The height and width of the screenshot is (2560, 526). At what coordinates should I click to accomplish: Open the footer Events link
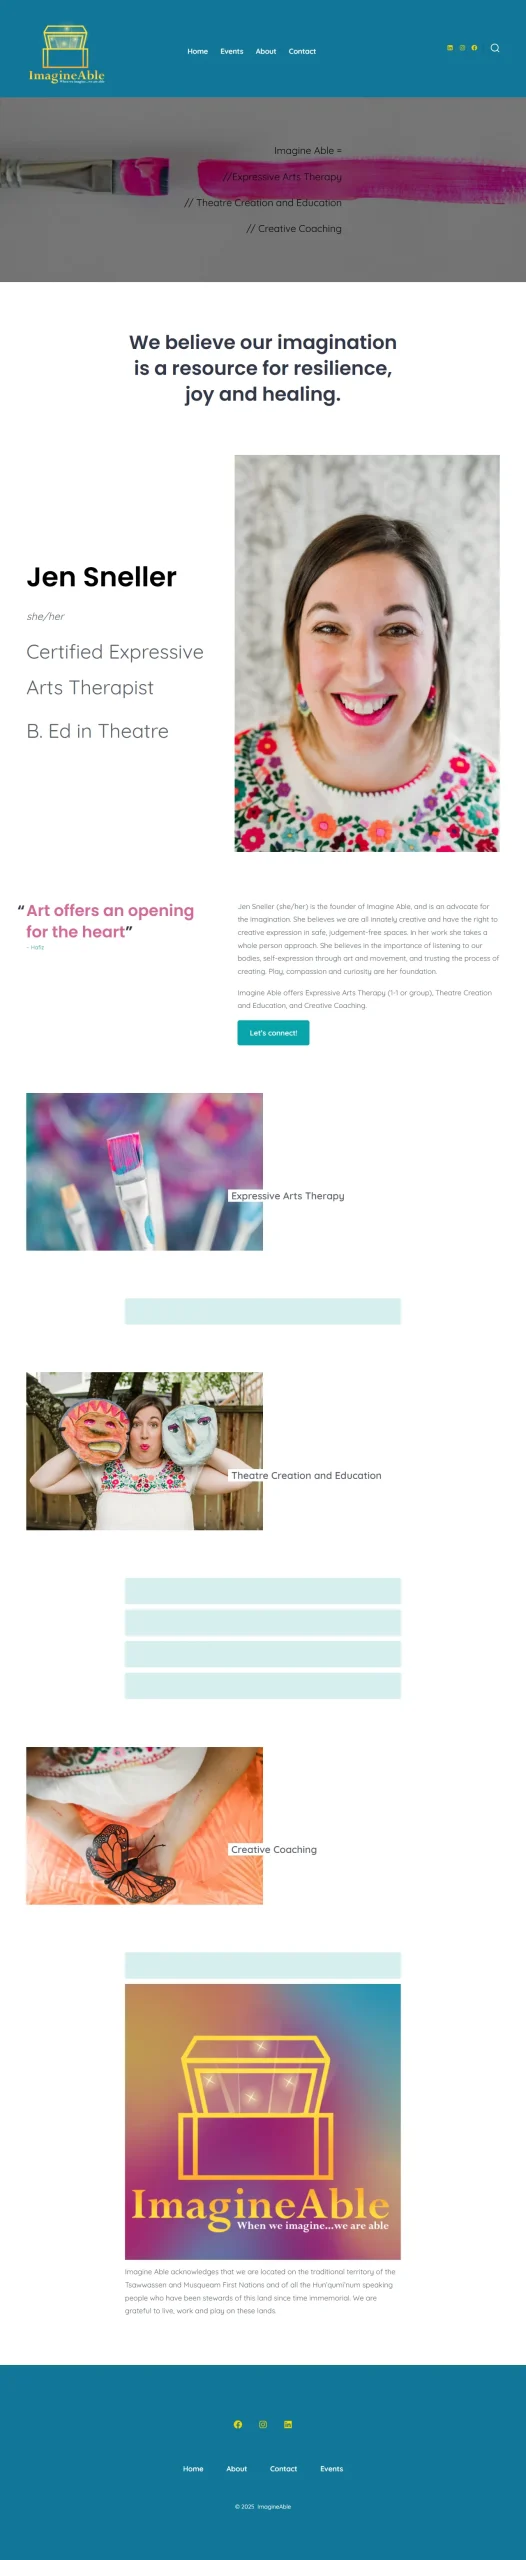332,2469
